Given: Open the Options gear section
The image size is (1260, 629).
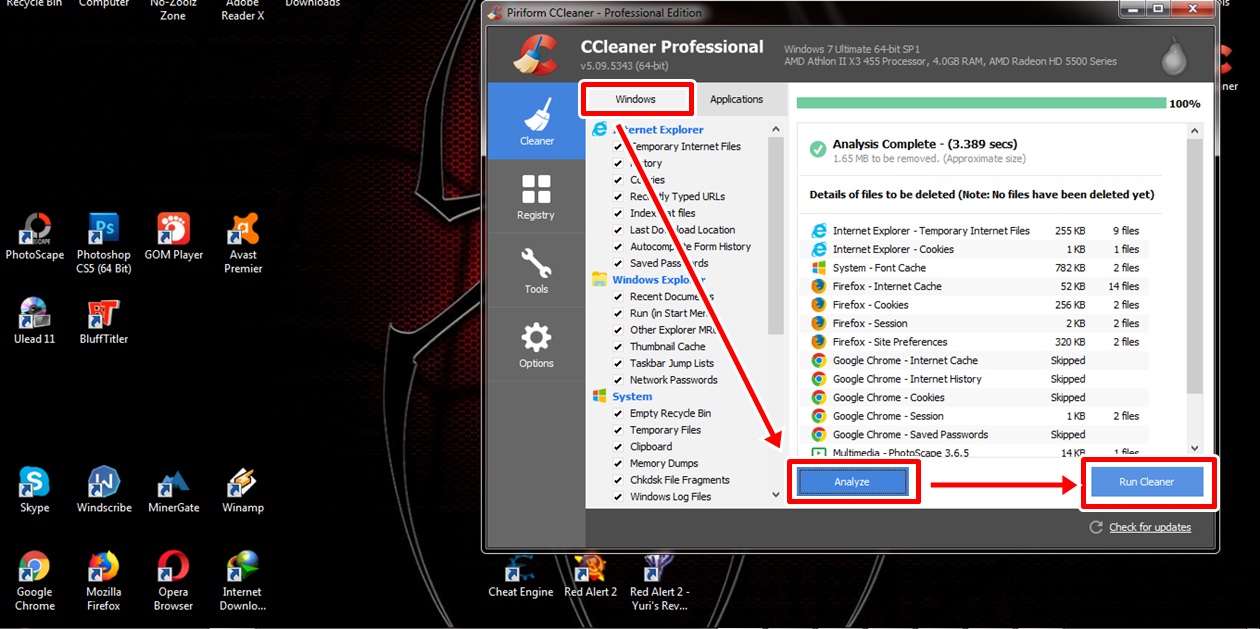Looking at the screenshot, I should [x=536, y=345].
